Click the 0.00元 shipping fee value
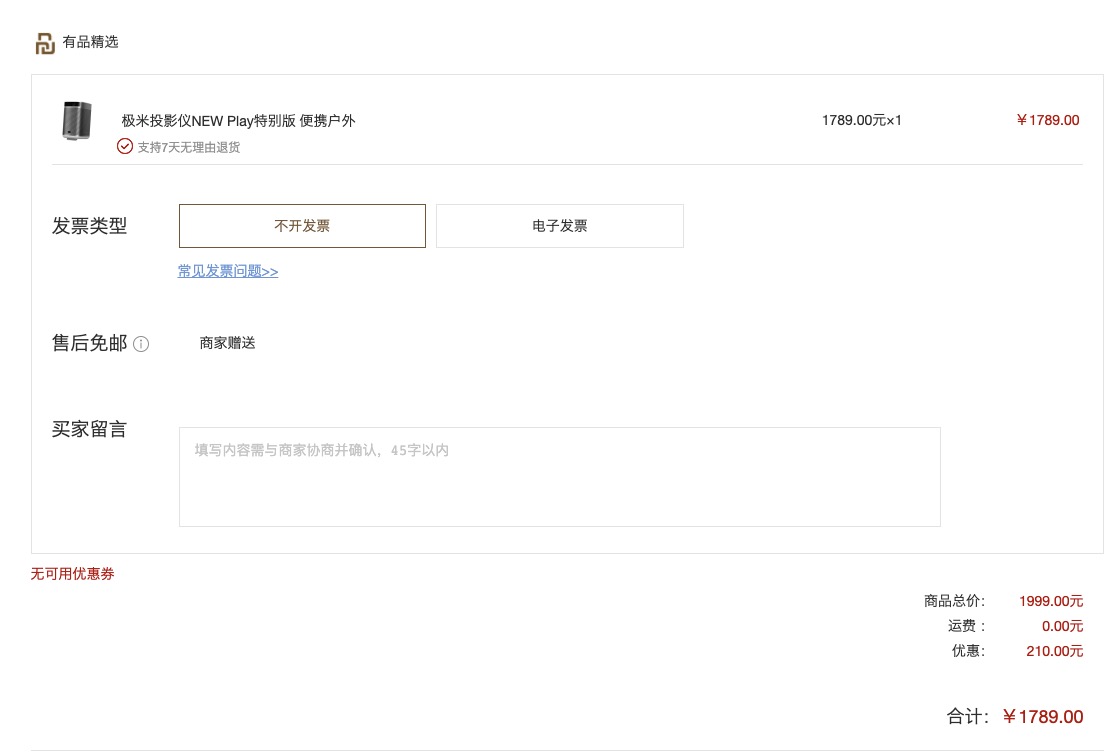 click(x=1062, y=626)
